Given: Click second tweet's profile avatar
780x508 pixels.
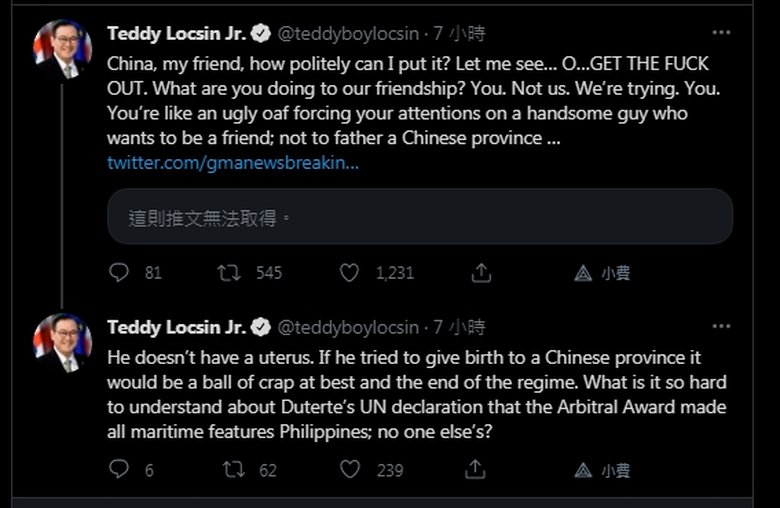Looking at the screenshot, I should tap(62, 342).
